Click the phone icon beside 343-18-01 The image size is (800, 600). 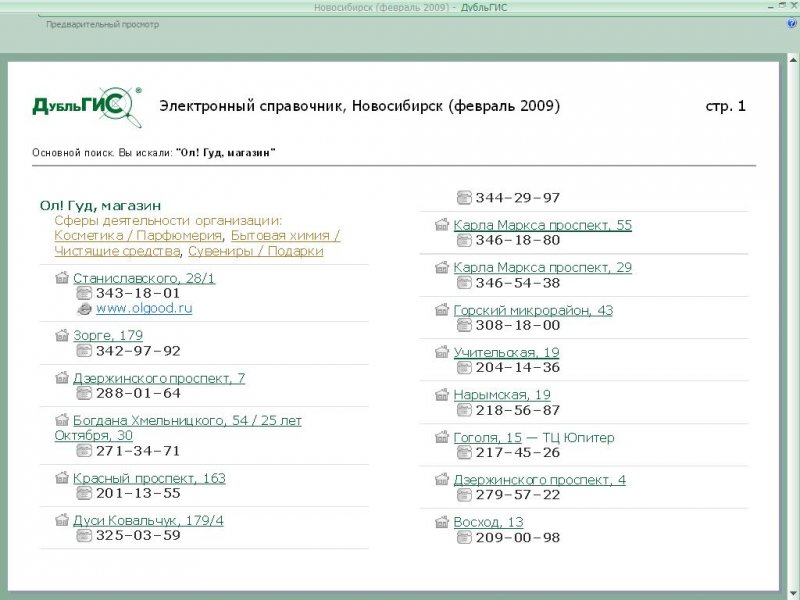[84, 293]
